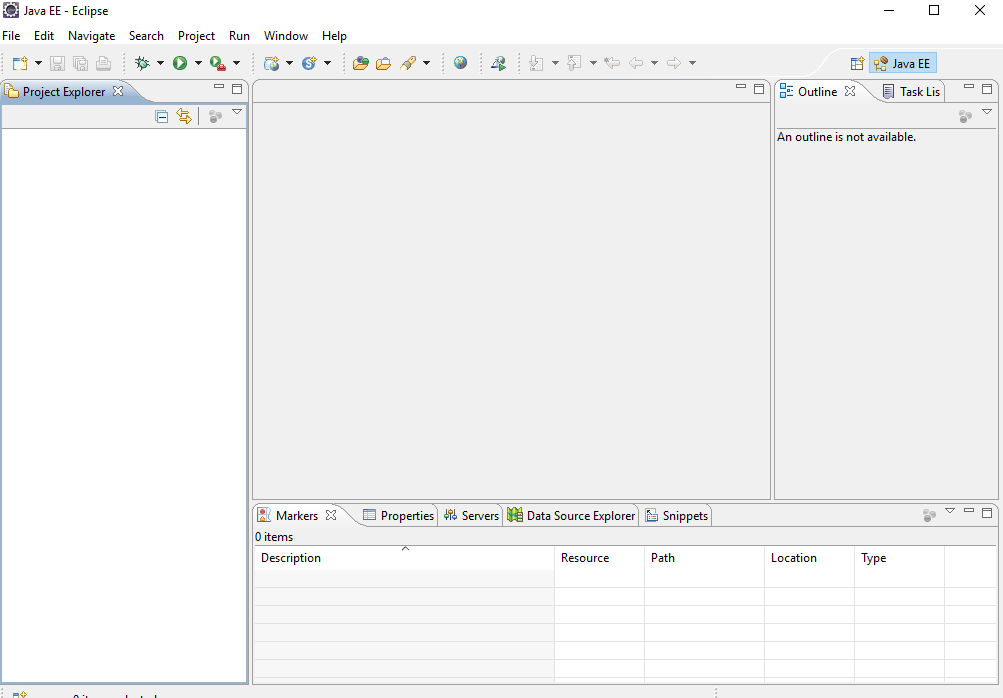Screen dimensions: 1003x698
Task: Open the Next Annotation dropdown arrow
Action: (x=555, y=63)
